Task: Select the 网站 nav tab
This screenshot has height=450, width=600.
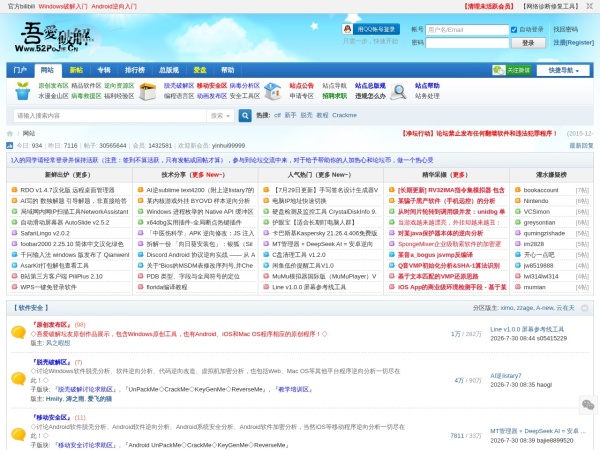Action: pyautogui.click(x=47, y=70)
